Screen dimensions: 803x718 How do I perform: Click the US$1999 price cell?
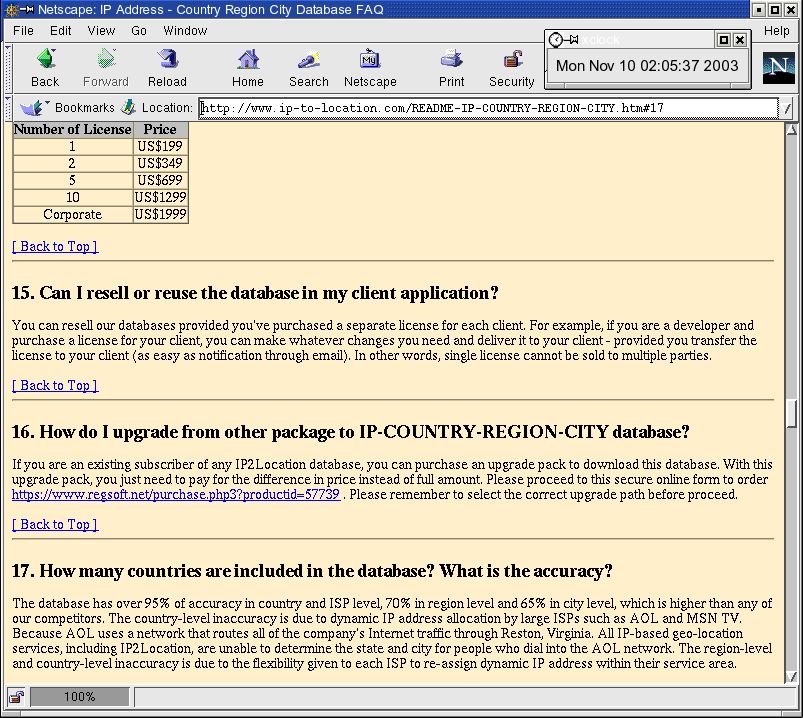point(160,214)
